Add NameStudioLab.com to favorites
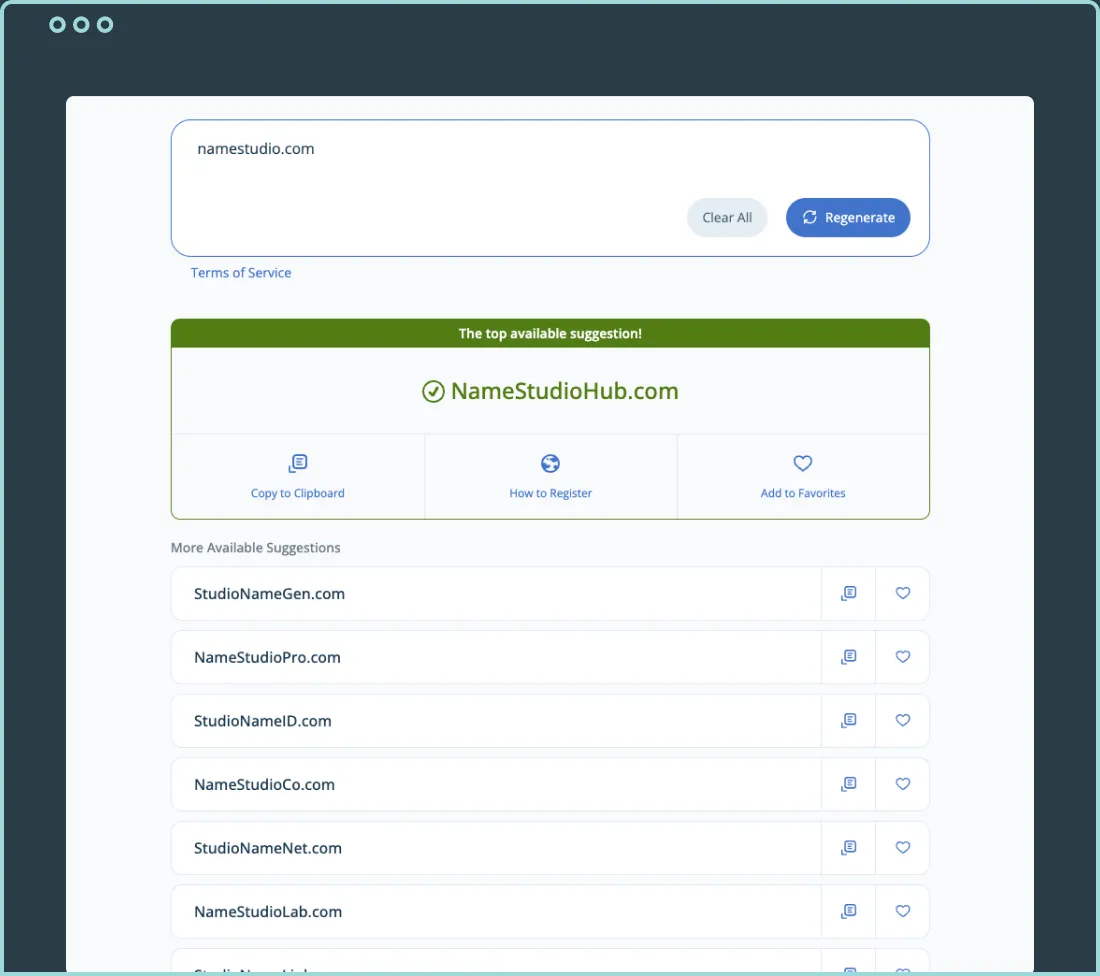The image size is (1100, 976). 902,911
